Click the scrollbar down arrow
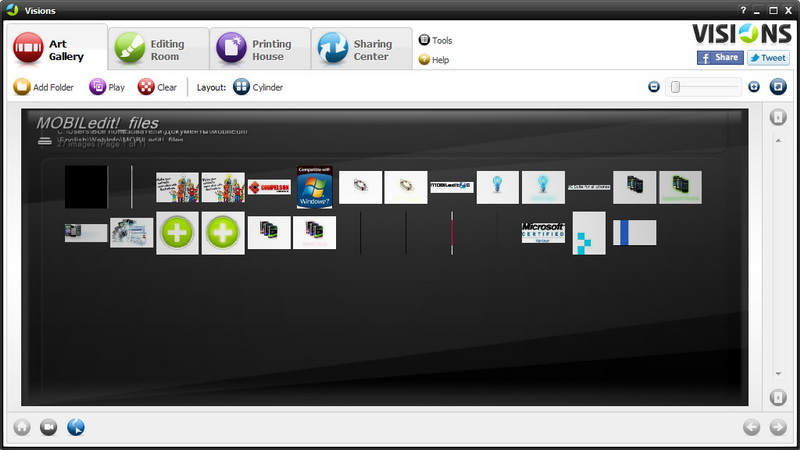The width and height of the screenshot is (800, 450). point(778,374)
